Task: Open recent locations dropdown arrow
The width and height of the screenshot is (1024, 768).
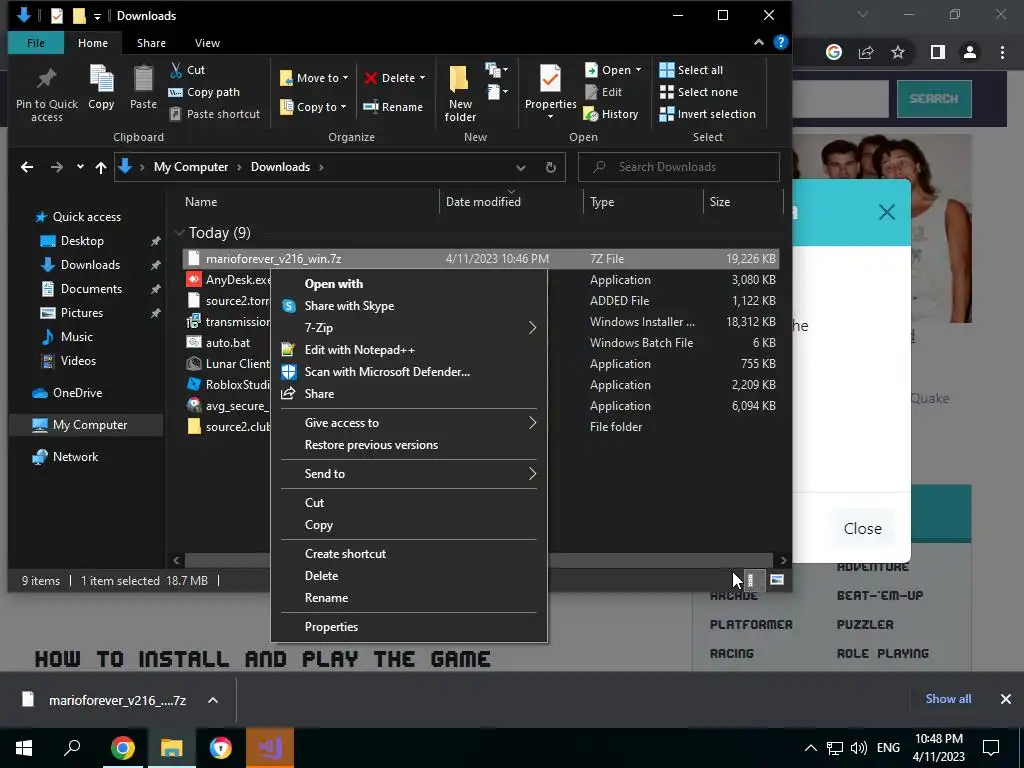Action: 80,167
